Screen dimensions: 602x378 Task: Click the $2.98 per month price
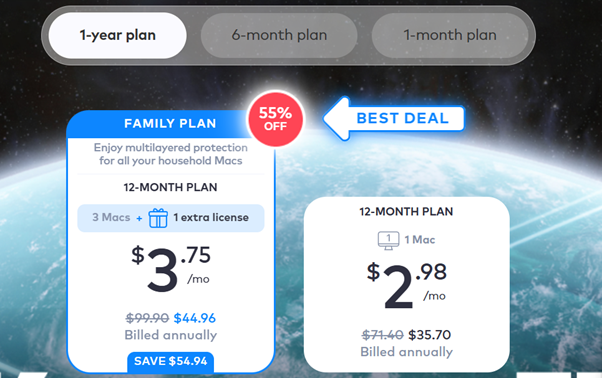click(407, 286)
